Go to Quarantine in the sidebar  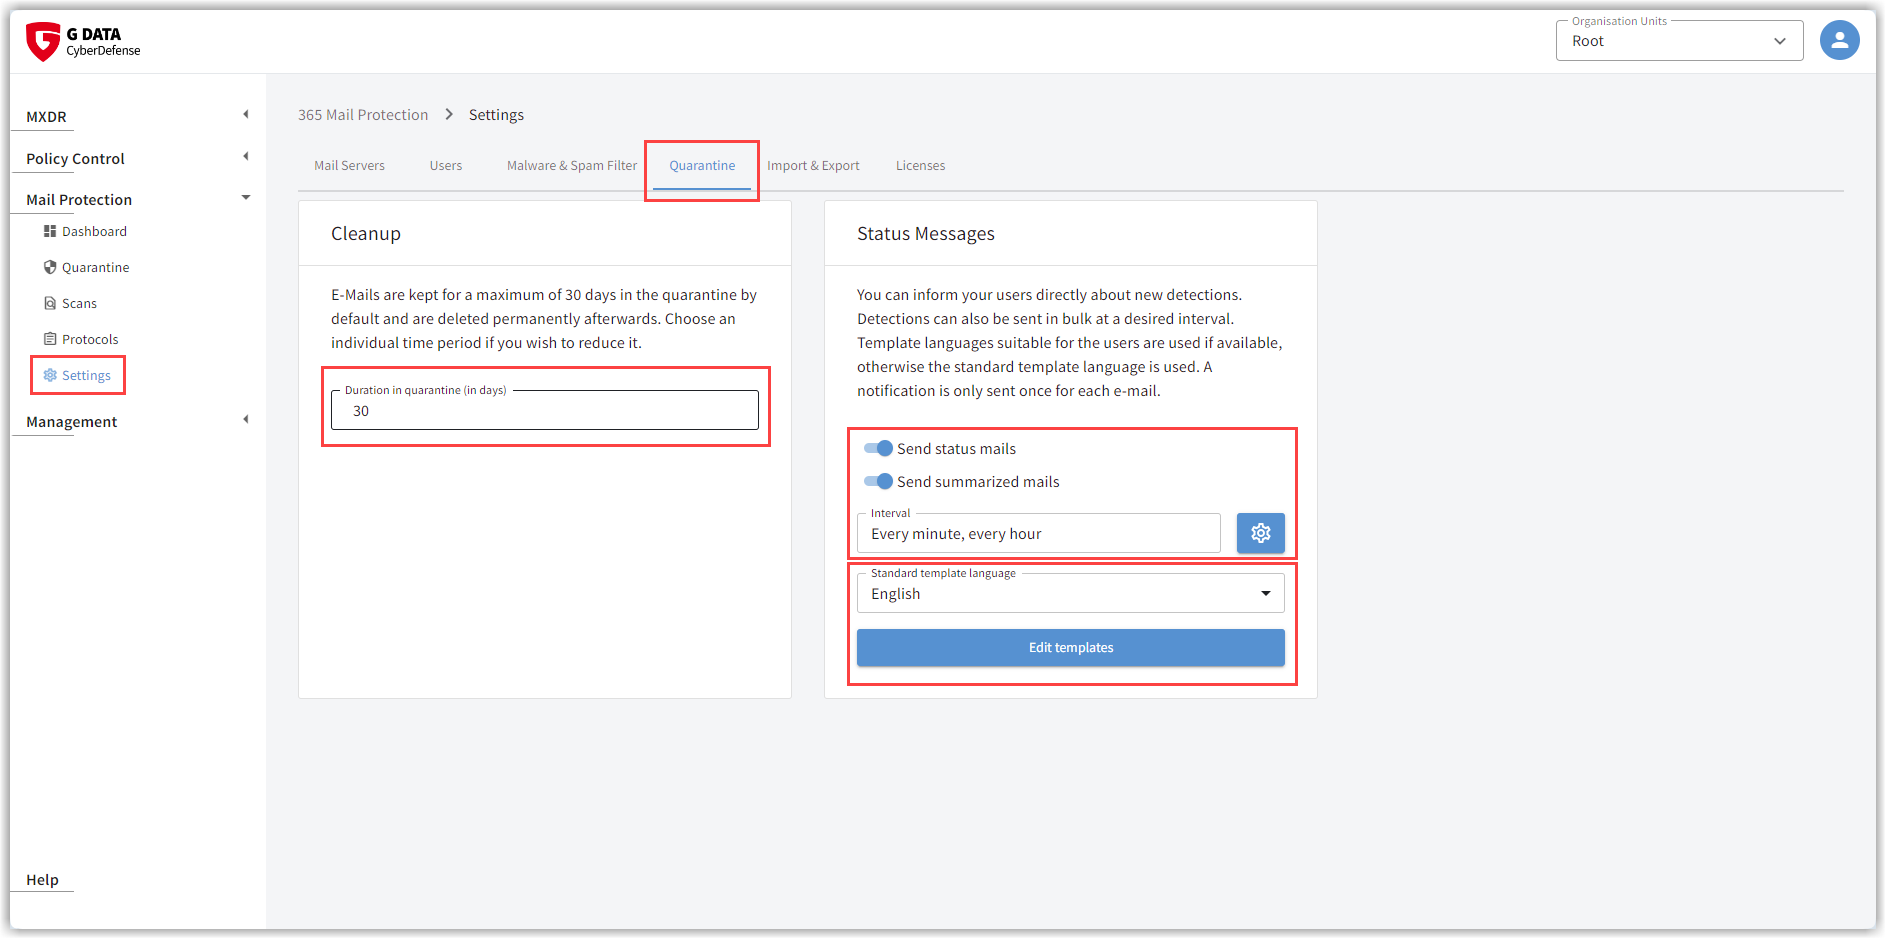click(x=95, y=268)
